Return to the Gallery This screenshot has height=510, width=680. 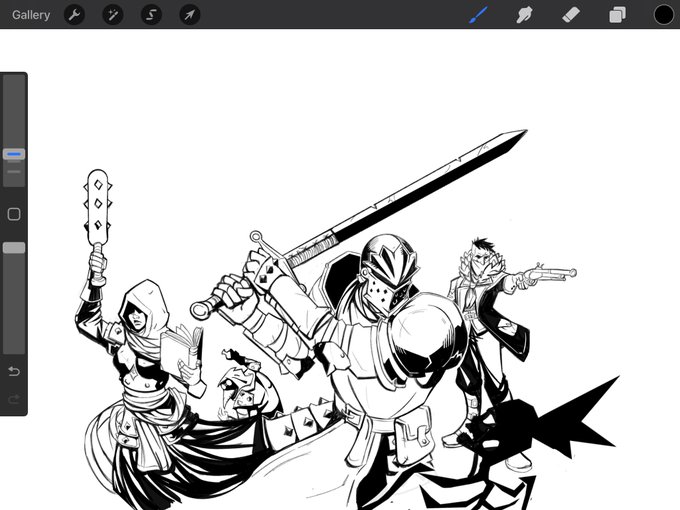coord(31,15)
